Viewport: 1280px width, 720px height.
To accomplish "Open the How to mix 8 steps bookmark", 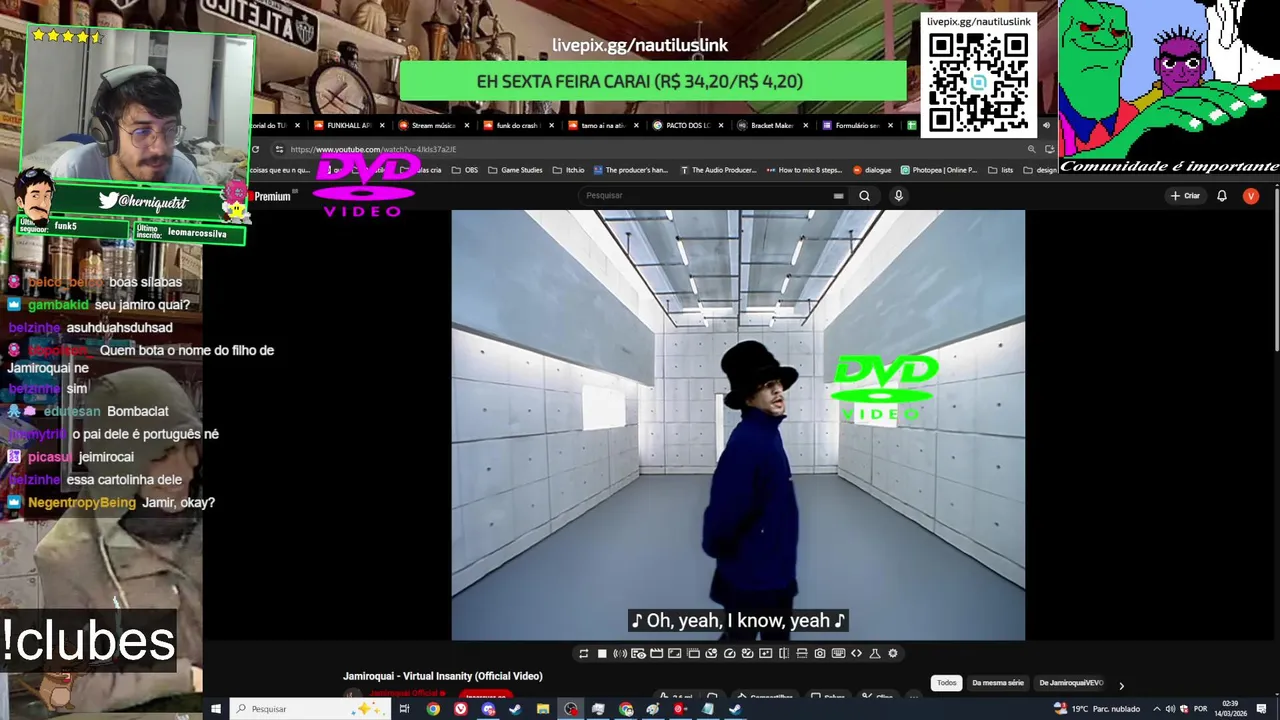I will [x=804, y=170].
